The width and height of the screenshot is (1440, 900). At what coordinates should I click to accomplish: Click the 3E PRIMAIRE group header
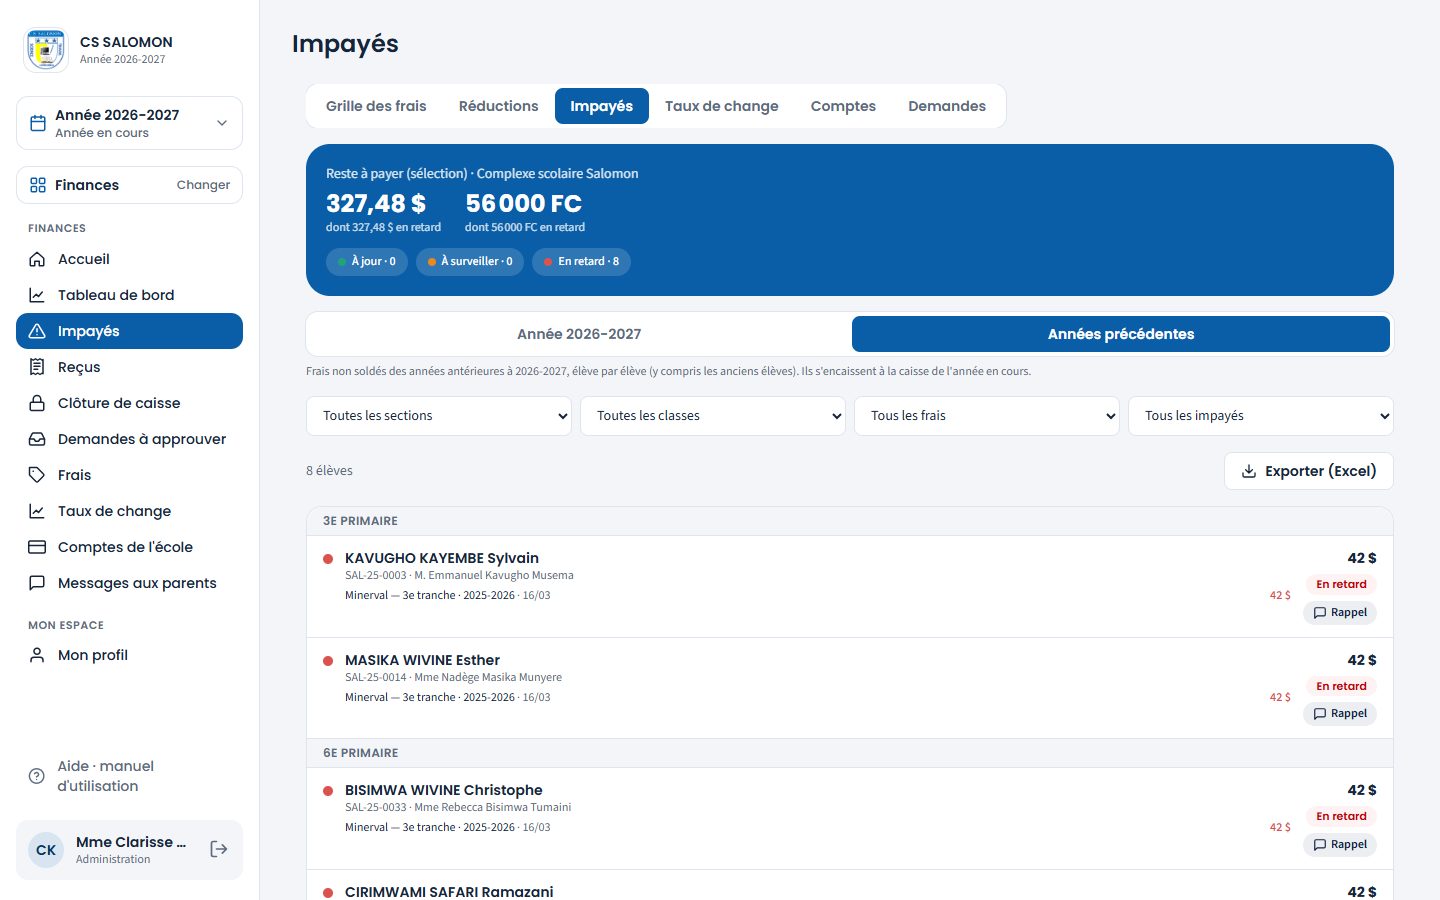pyautogui.click(x=850, y=521)
